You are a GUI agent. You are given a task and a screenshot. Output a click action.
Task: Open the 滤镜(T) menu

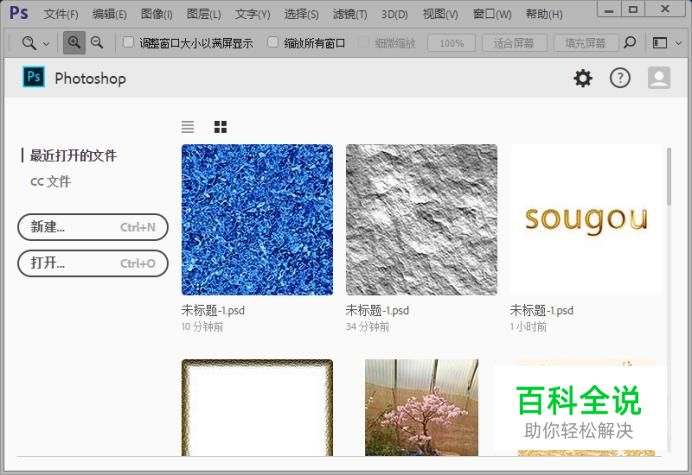pyautogui.click(x=350, y=14)
